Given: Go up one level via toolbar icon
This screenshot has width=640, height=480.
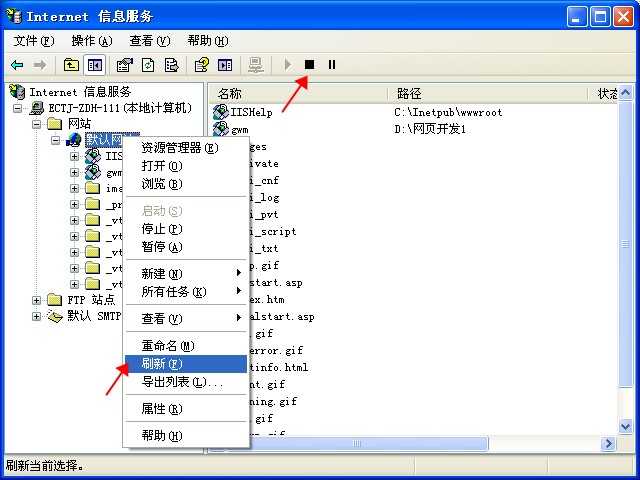Looking at the screenshot, I should click(71, 65).
